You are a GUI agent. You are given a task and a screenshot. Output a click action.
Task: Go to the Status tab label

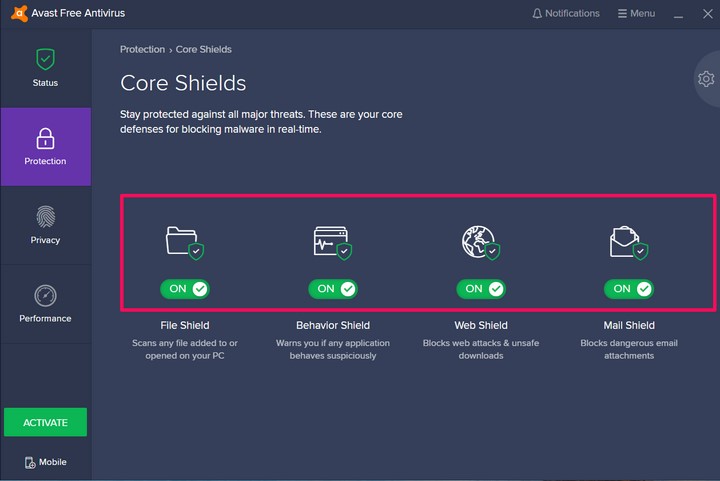pyautogui.click(x=45, y=83)
